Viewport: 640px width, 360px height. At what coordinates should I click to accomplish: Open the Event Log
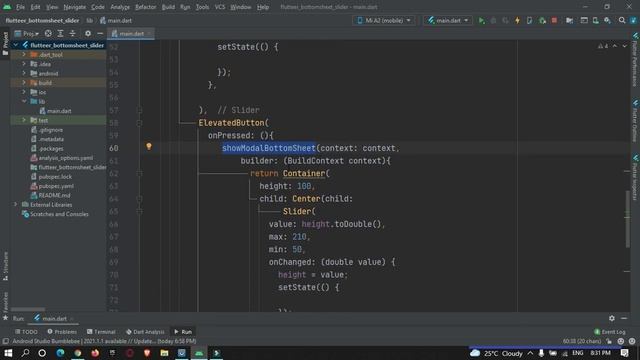click(x=610, y=332)
